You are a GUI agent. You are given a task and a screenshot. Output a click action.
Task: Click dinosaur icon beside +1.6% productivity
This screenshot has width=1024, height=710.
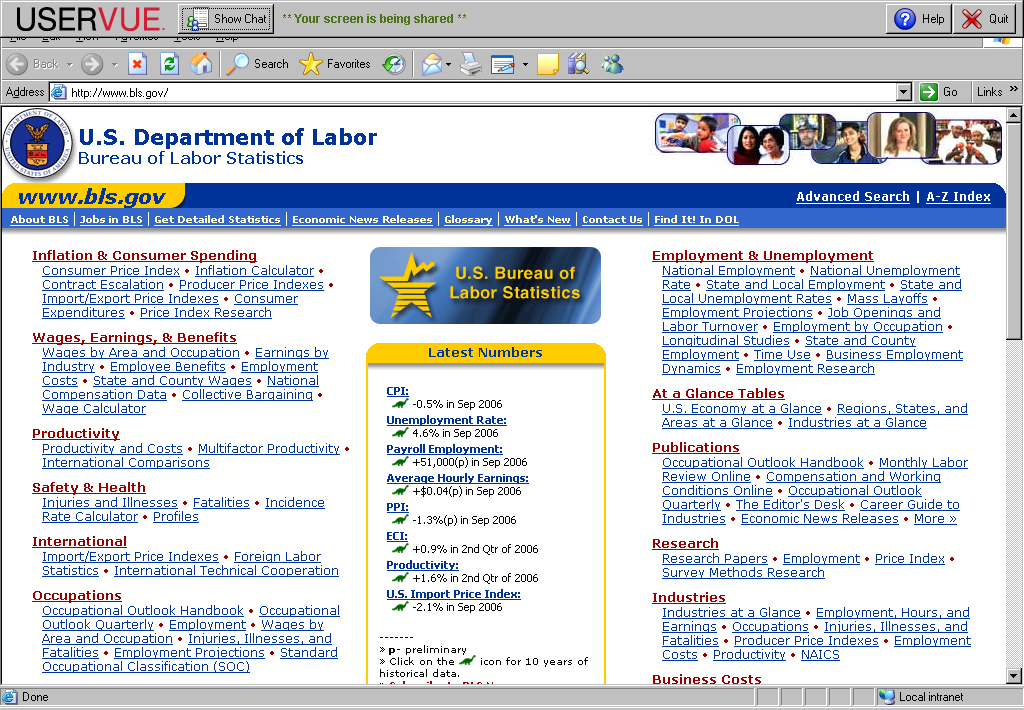pyautogui.click(x=400, y=577)
